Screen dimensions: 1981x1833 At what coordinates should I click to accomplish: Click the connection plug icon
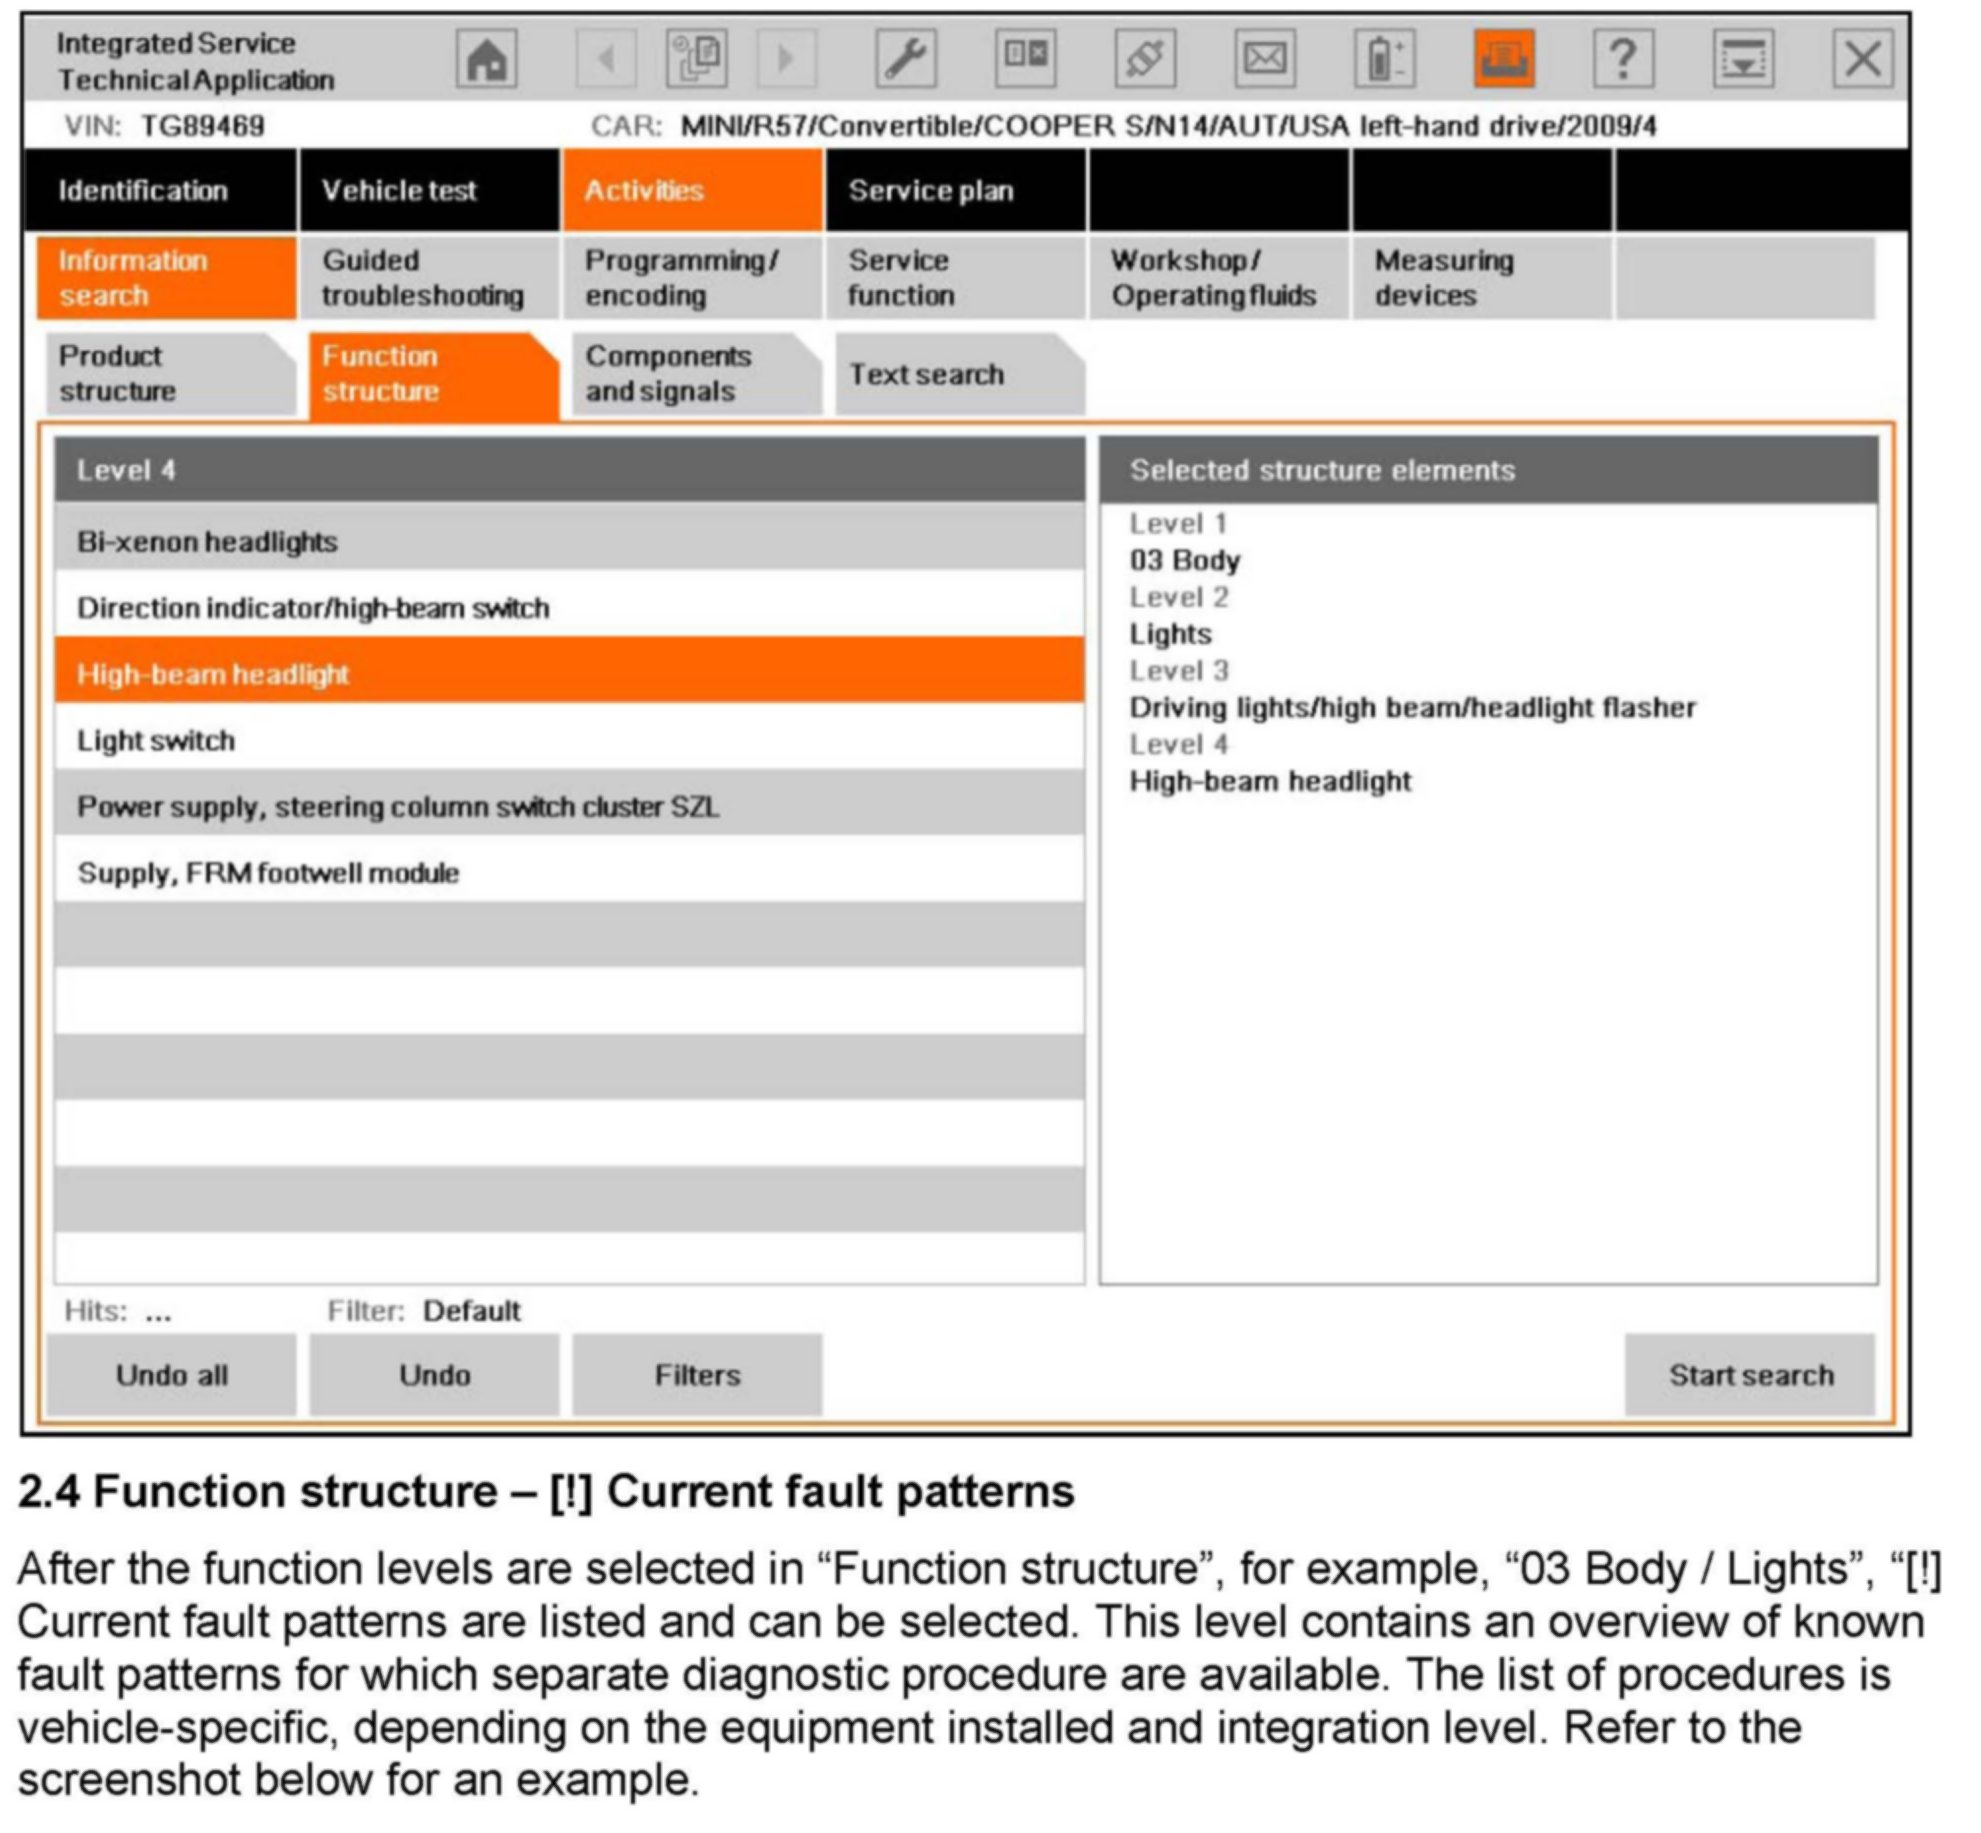click(x=1144, y=59)
